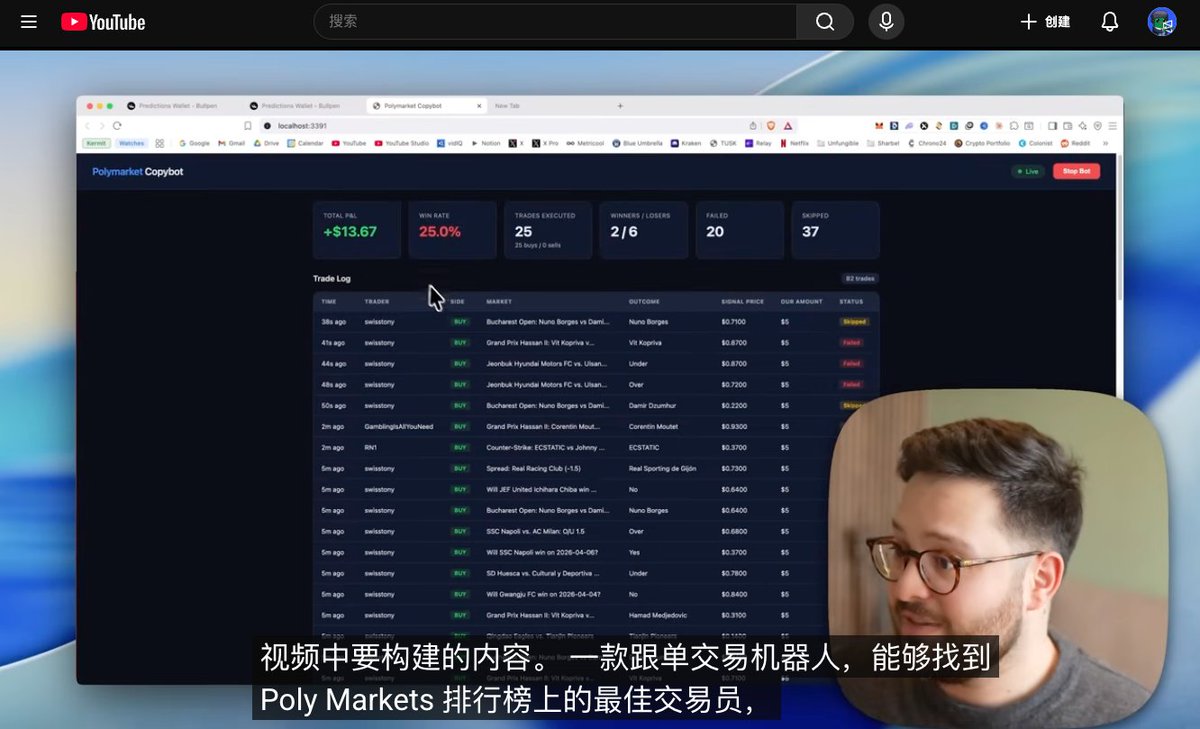Click the Corentin Moutet outcome cell
The width and height of the screenshot is (1200, 729).
coord(653,427)
